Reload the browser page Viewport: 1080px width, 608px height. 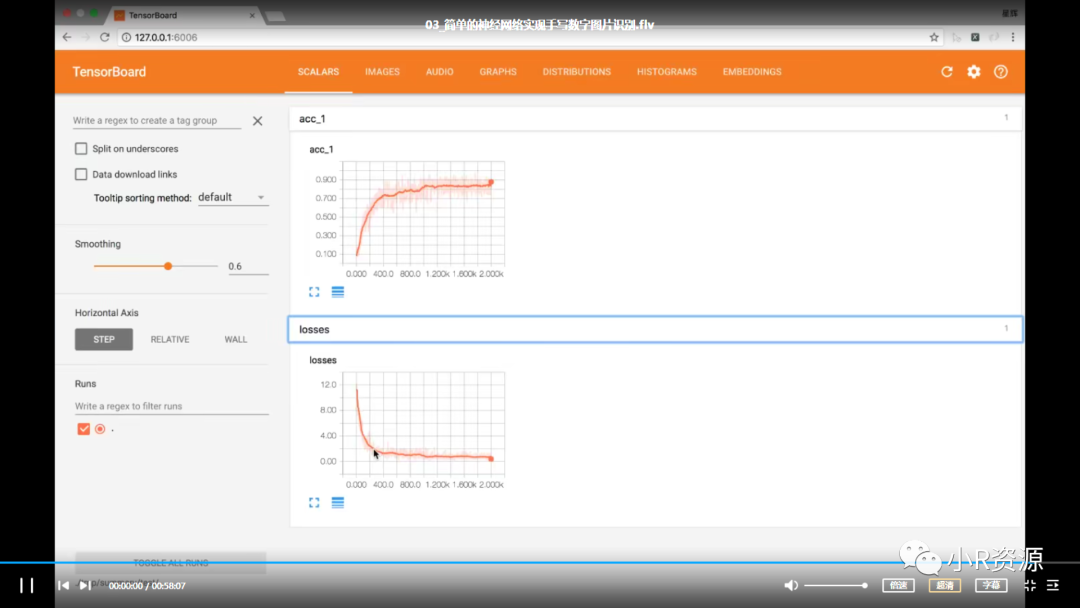pos(105,37)
